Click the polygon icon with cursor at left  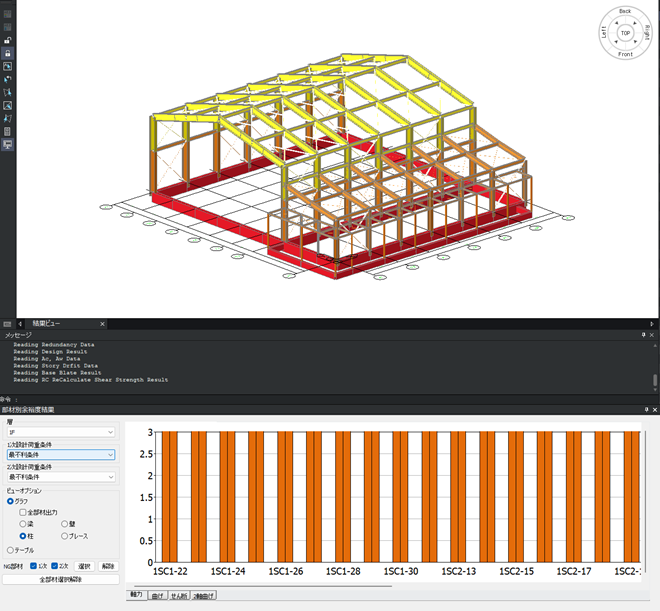tap(7, 119)
